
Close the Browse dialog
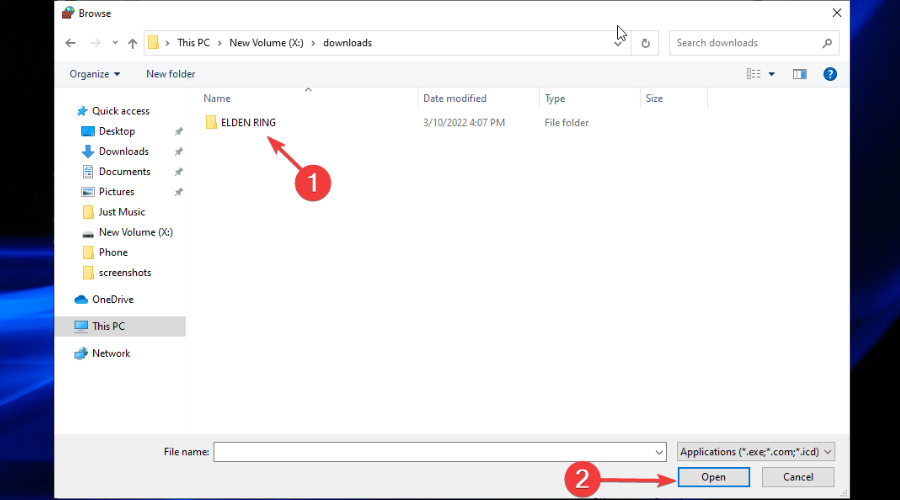(x=837, y=13)
